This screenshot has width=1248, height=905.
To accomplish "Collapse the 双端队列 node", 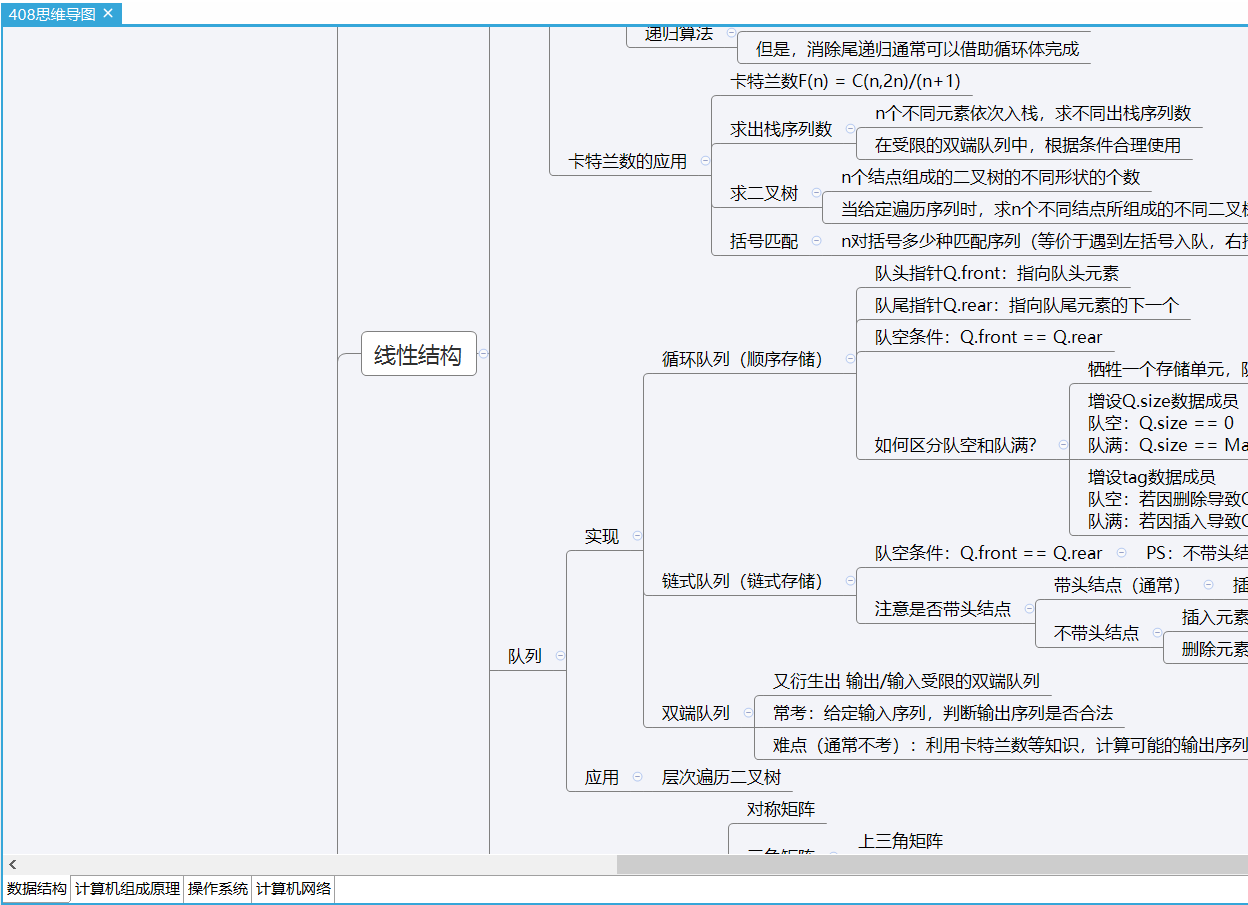I will click(747, 713).
